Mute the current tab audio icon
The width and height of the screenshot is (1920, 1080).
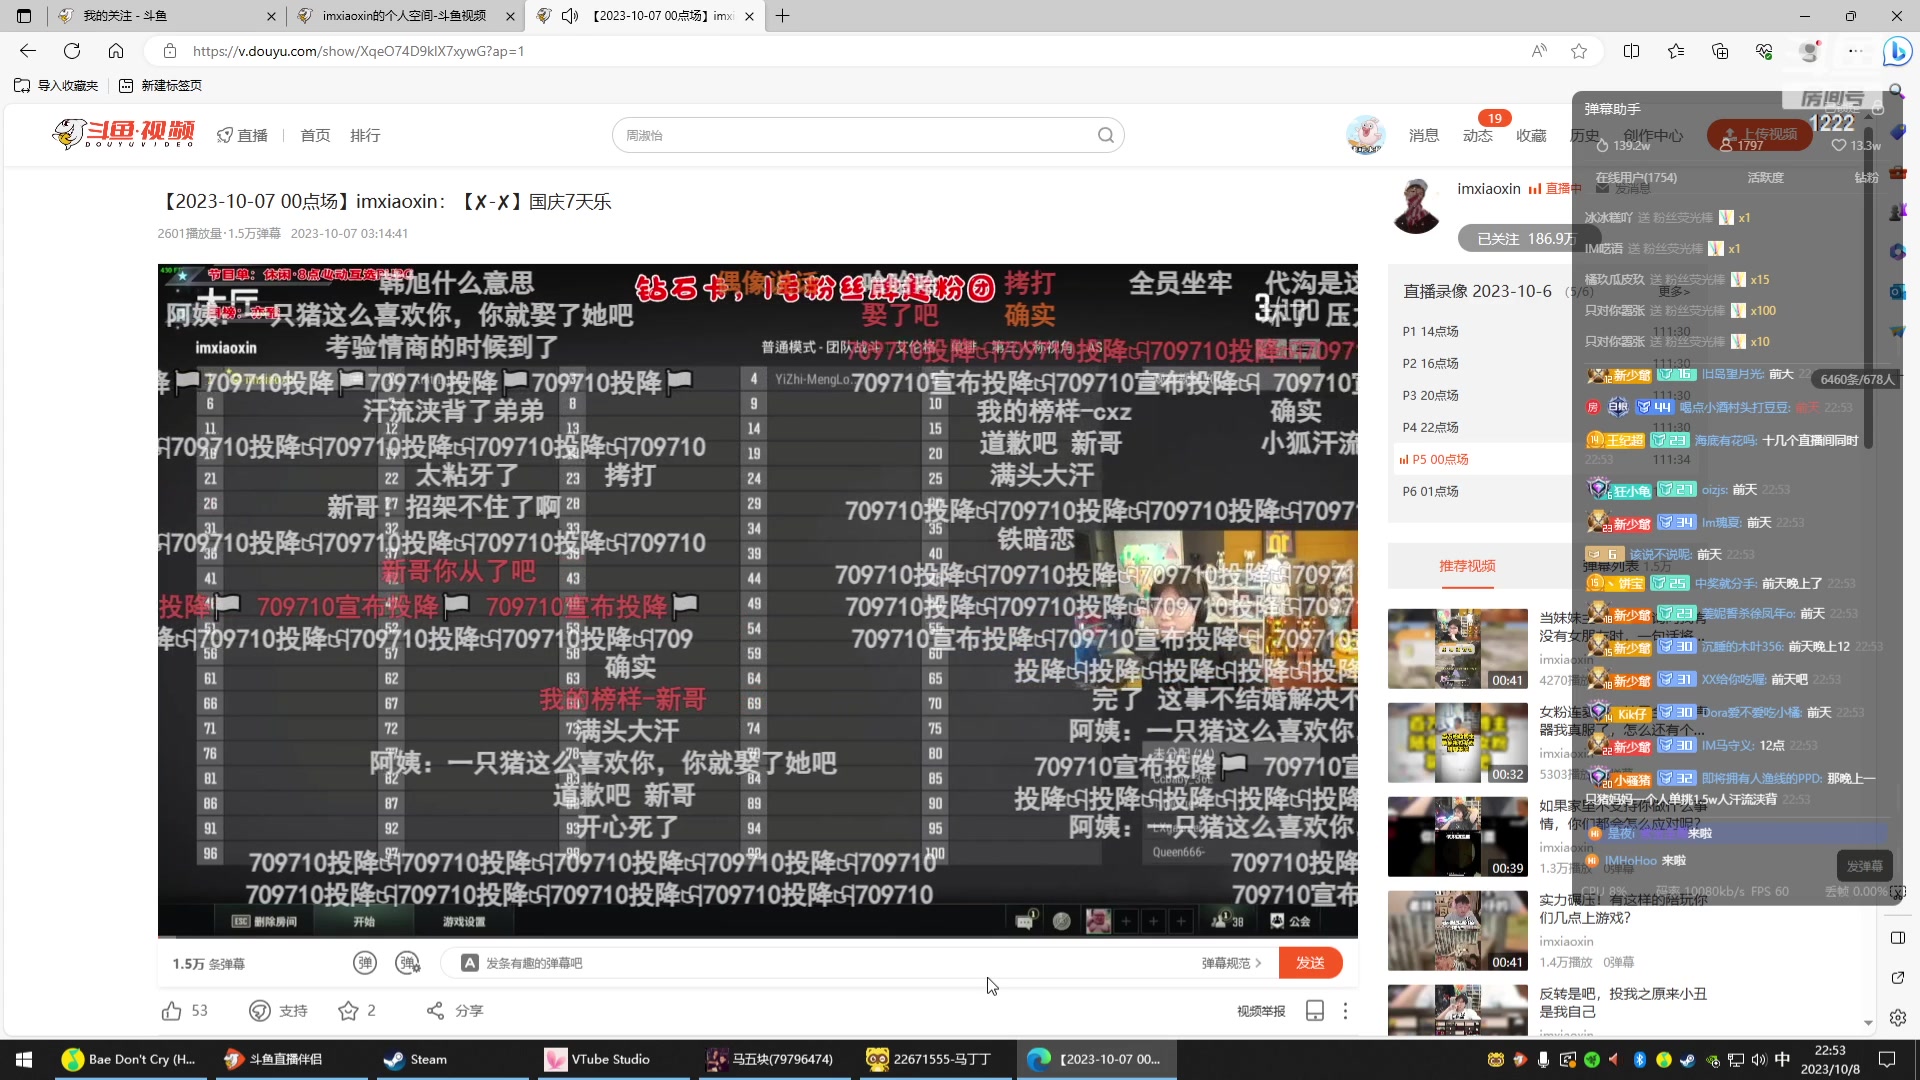click(x=570, y=16)
